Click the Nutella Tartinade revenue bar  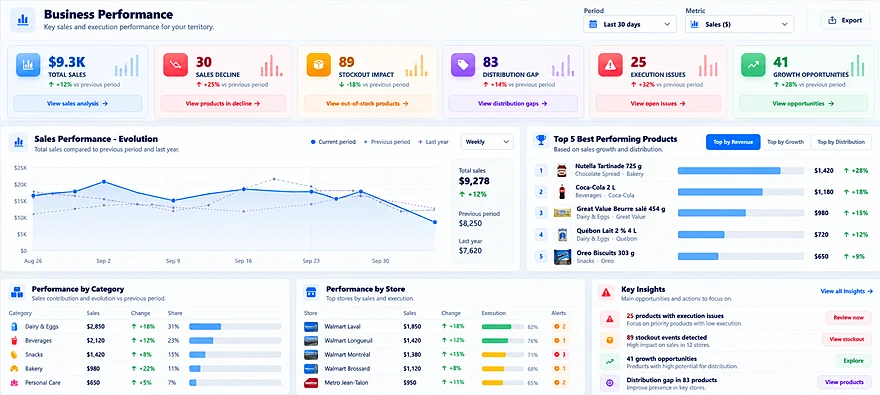741,171
